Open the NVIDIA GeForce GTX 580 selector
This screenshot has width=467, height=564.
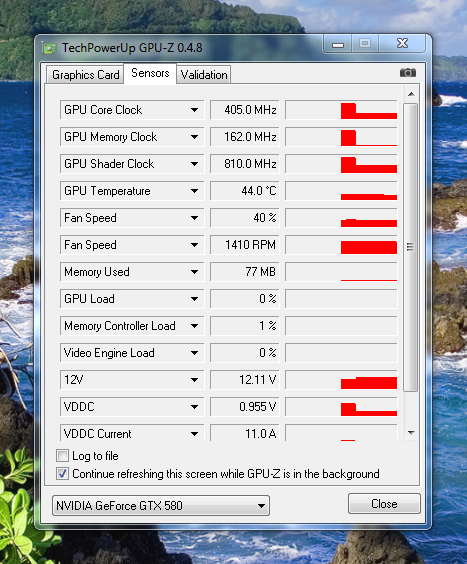161,505
